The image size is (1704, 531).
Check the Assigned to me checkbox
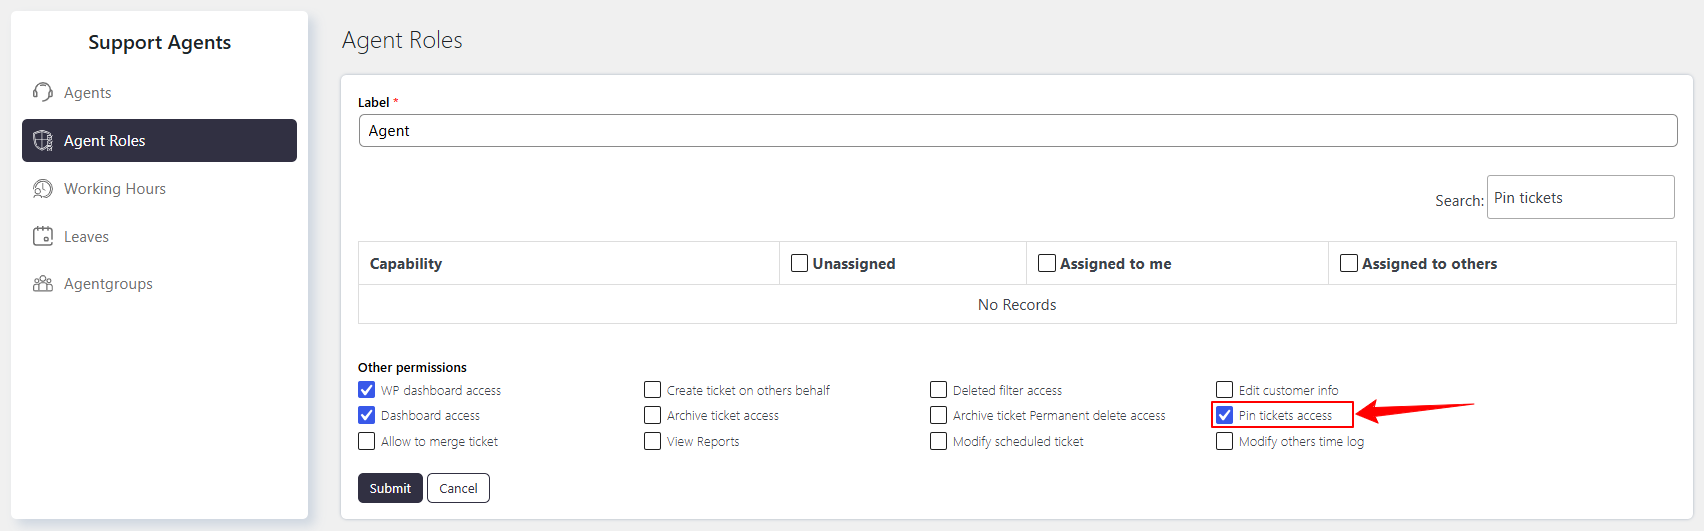pos(1047,263)
